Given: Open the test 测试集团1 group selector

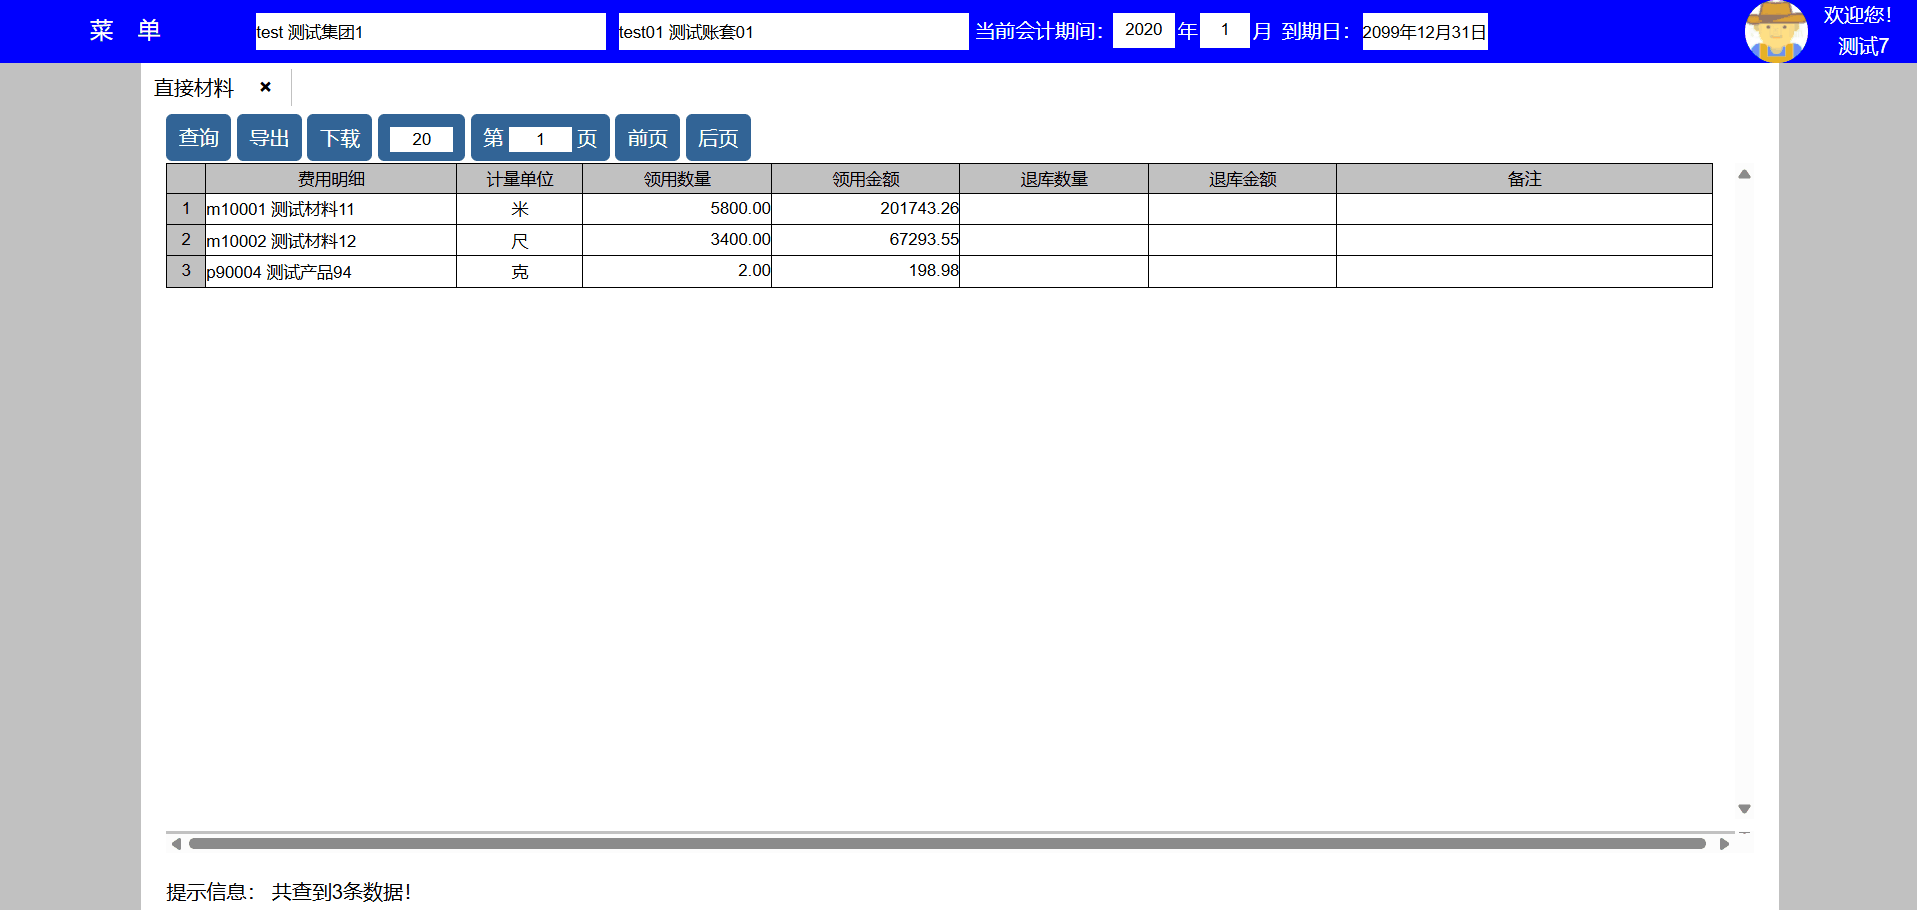Looking at the screenshot, I should pyautogui.click(x=430, y=32).
